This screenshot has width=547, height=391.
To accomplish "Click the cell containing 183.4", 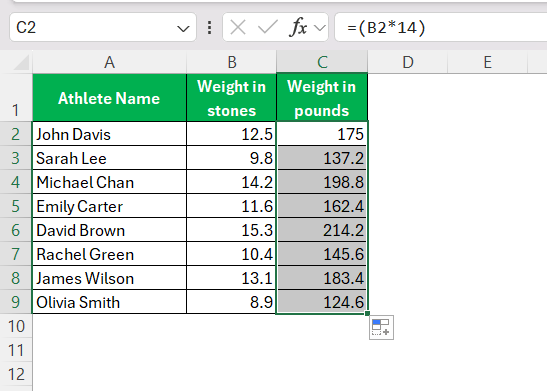I will coord(322,278).
